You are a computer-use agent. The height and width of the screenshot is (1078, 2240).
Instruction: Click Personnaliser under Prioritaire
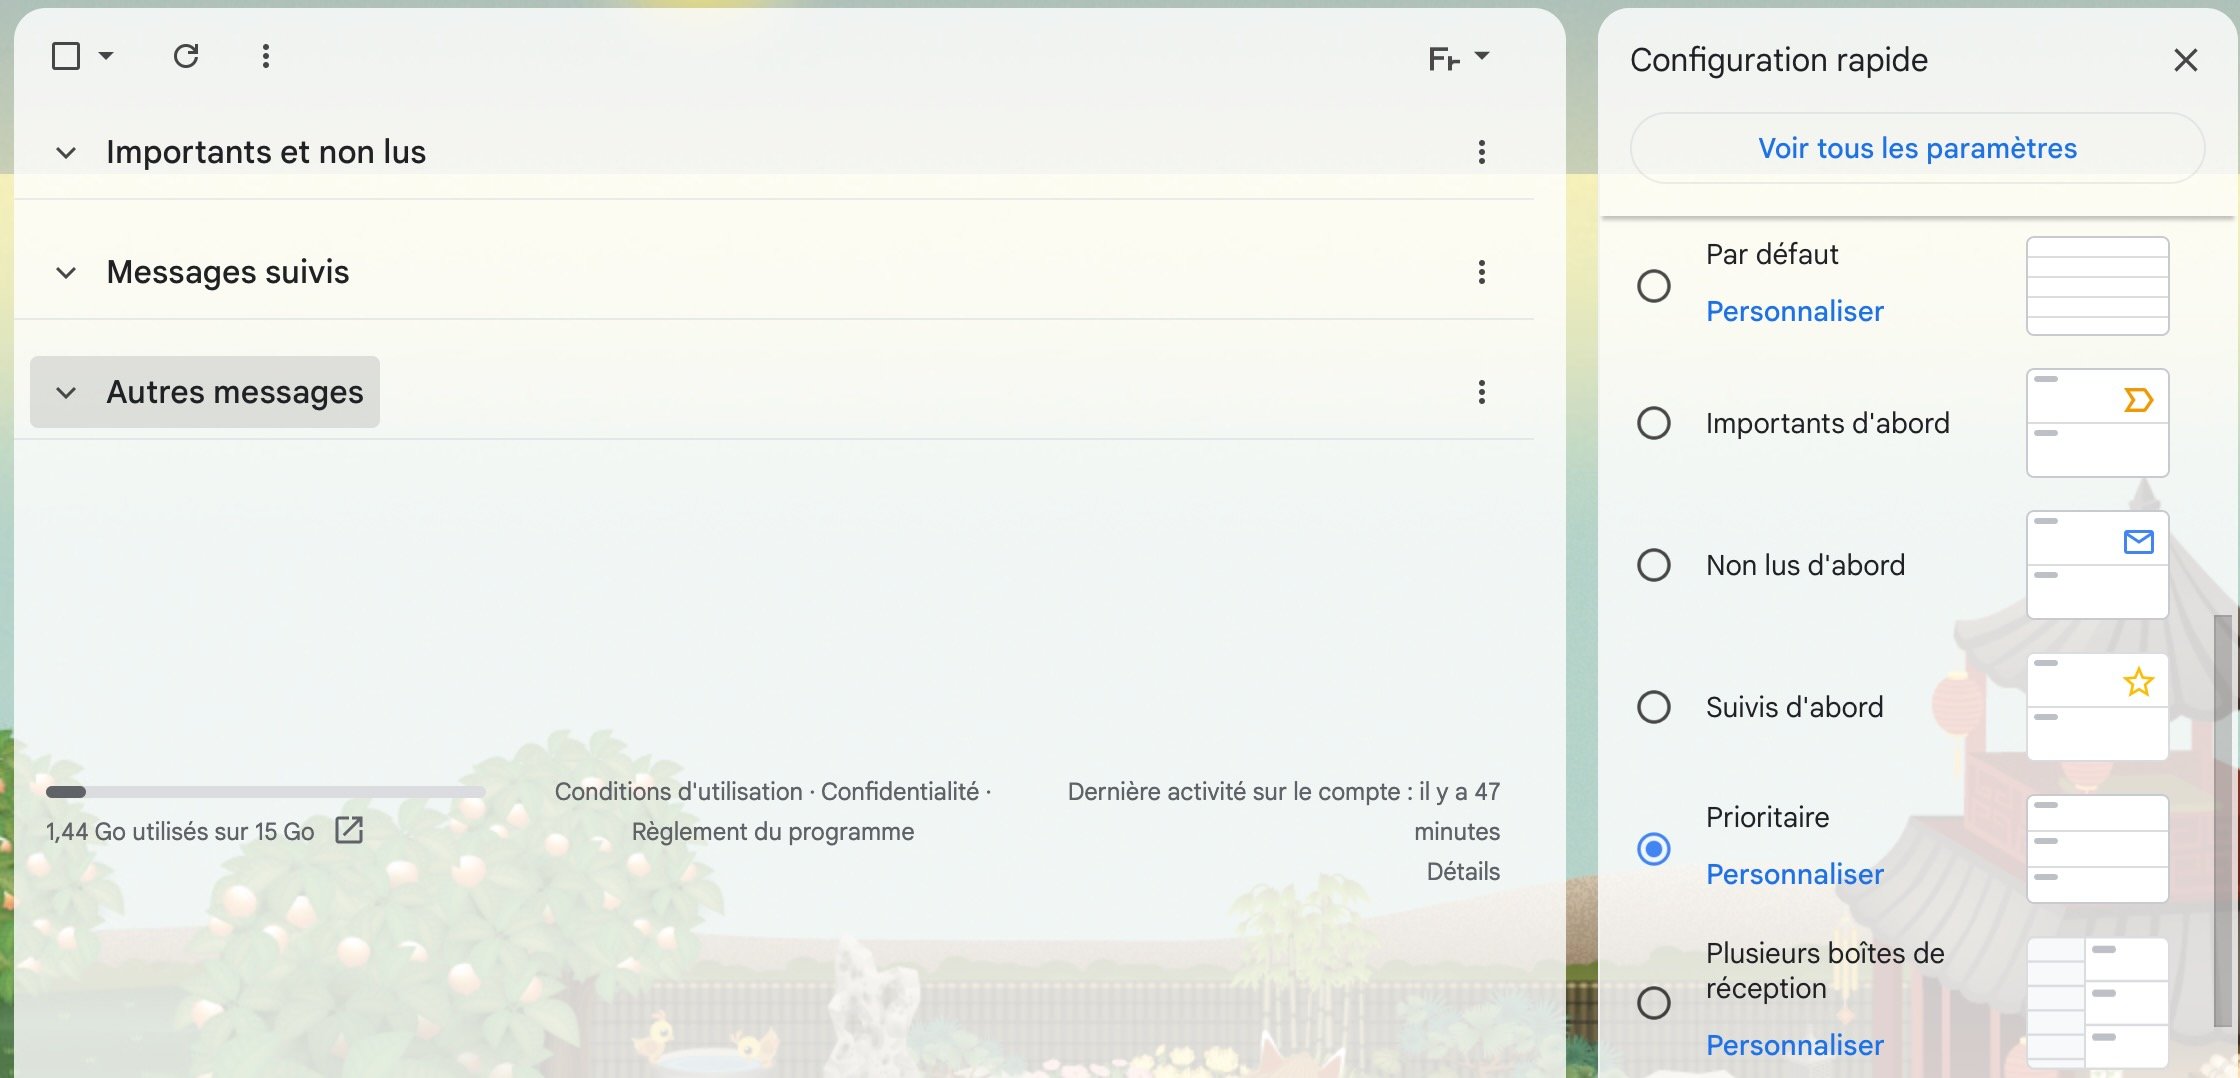click(1794, 874)
